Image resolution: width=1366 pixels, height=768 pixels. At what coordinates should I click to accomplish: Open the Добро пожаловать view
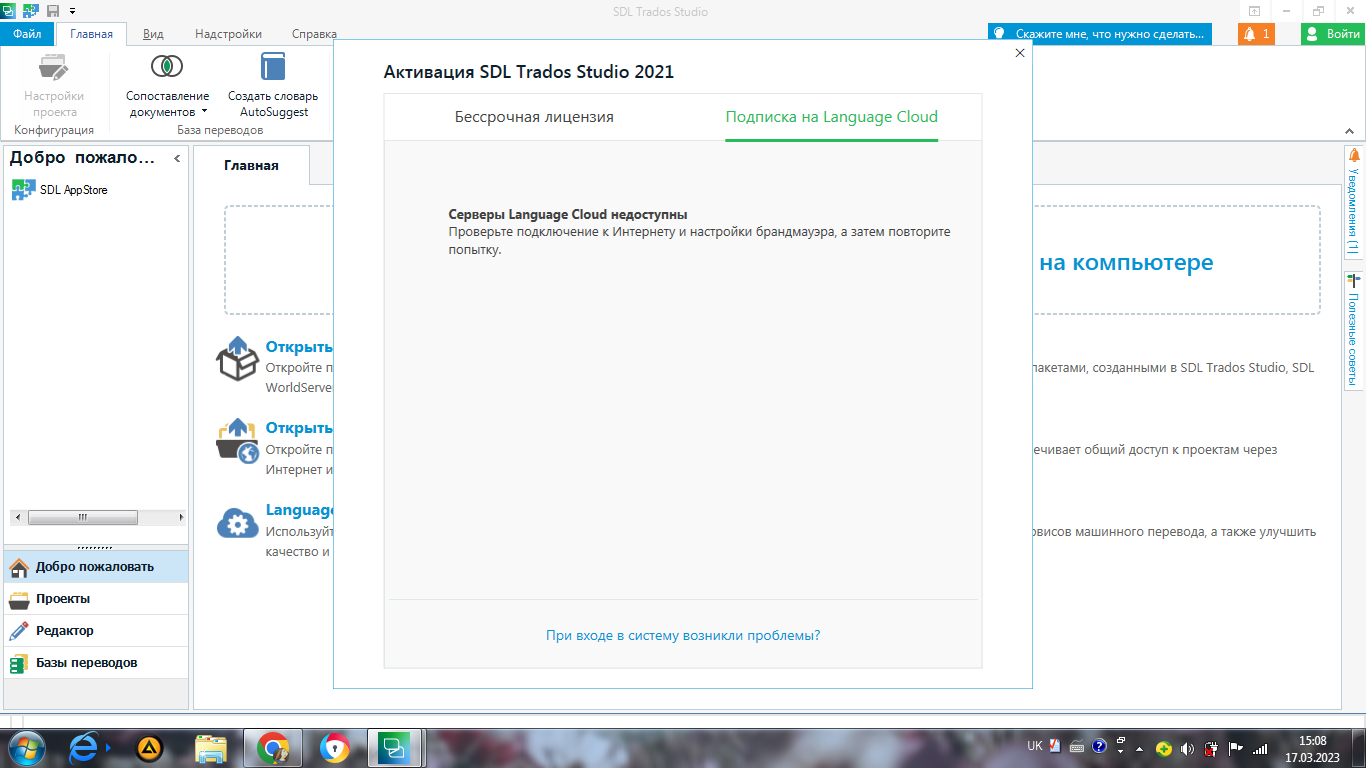[95, 567]
